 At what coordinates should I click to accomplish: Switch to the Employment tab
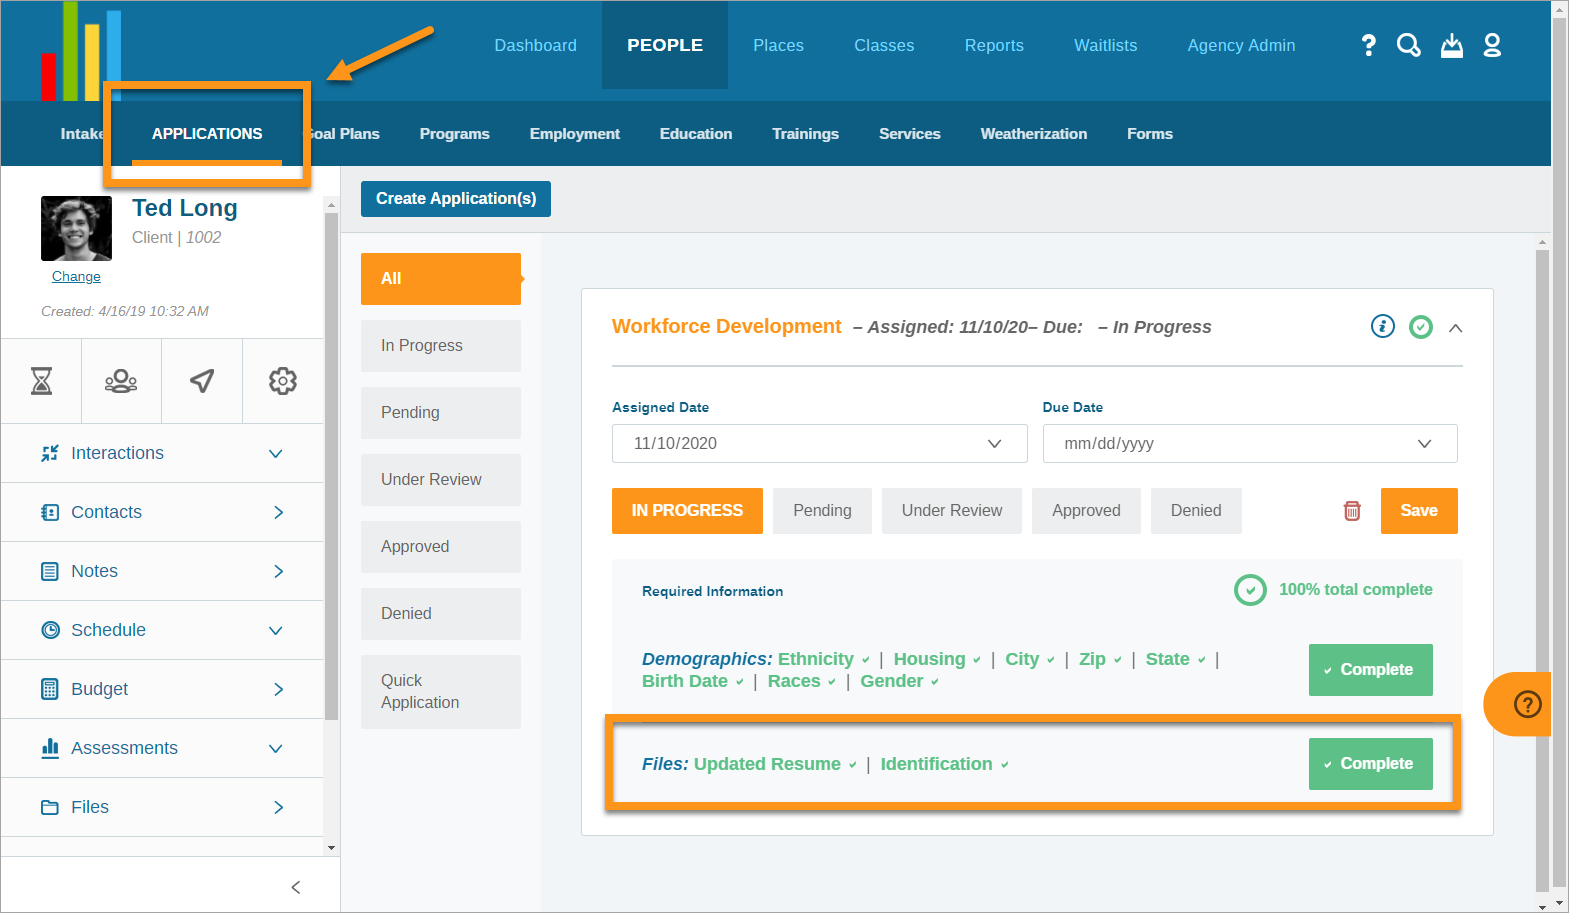[575, 133]
